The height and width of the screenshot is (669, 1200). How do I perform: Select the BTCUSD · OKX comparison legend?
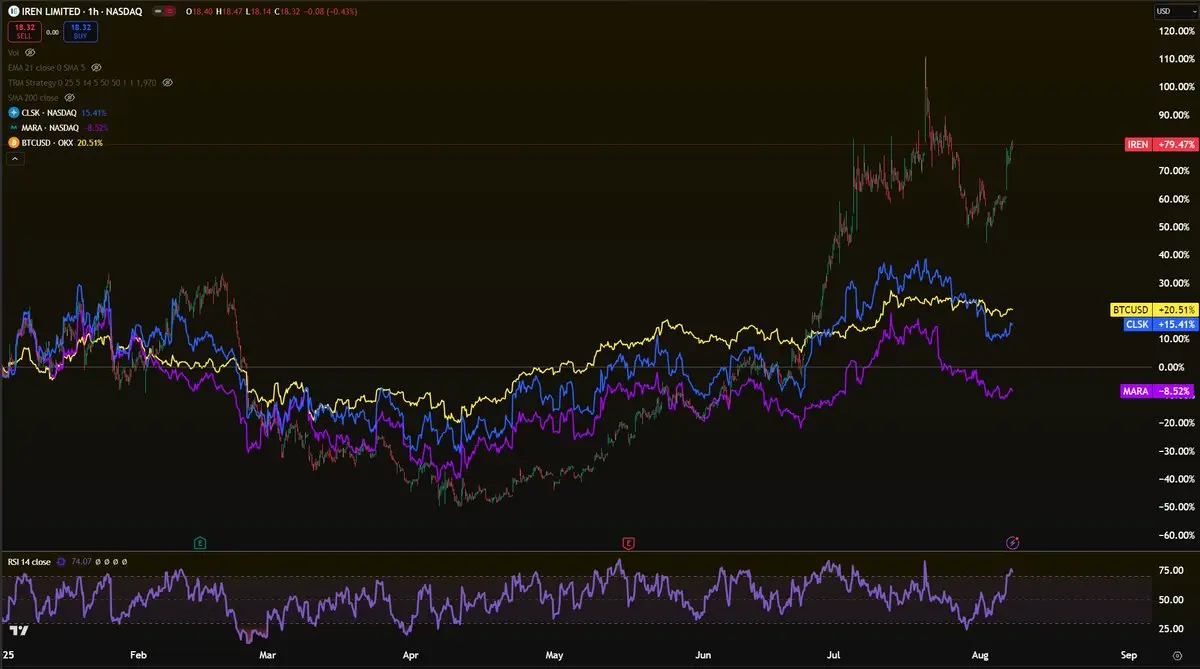47,143
